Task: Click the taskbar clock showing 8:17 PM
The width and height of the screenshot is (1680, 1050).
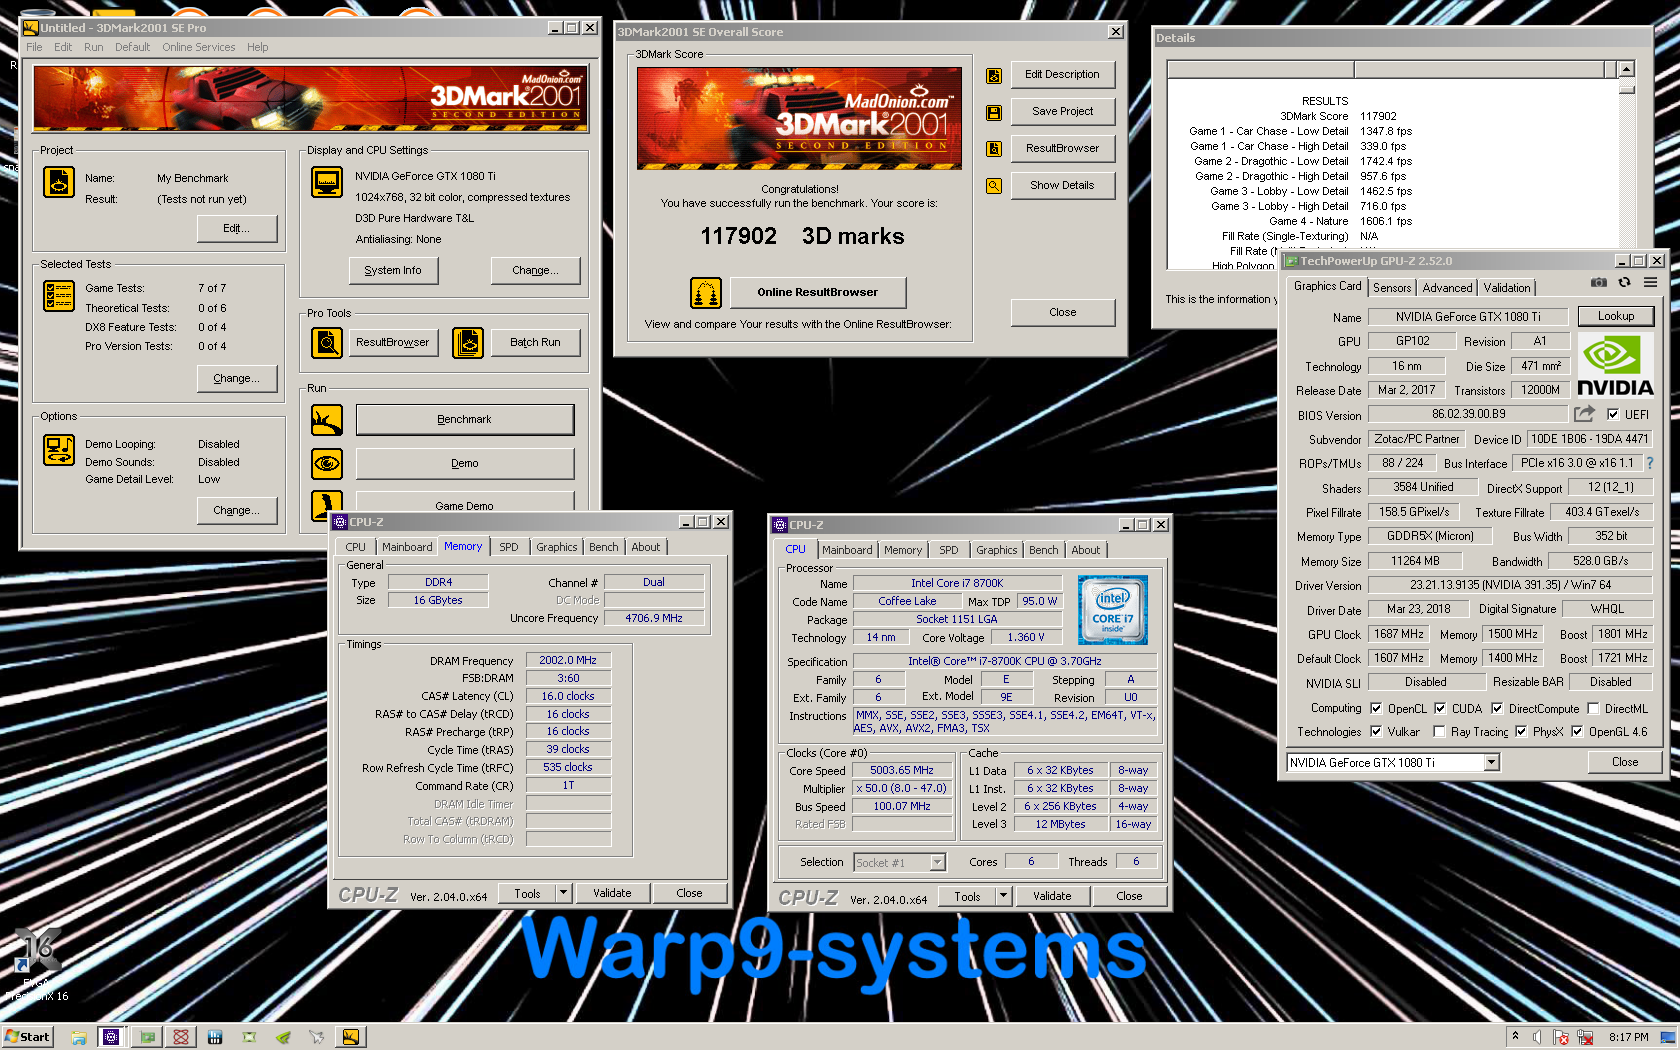Action: pyautogui.click(x=1628, y=1037)
